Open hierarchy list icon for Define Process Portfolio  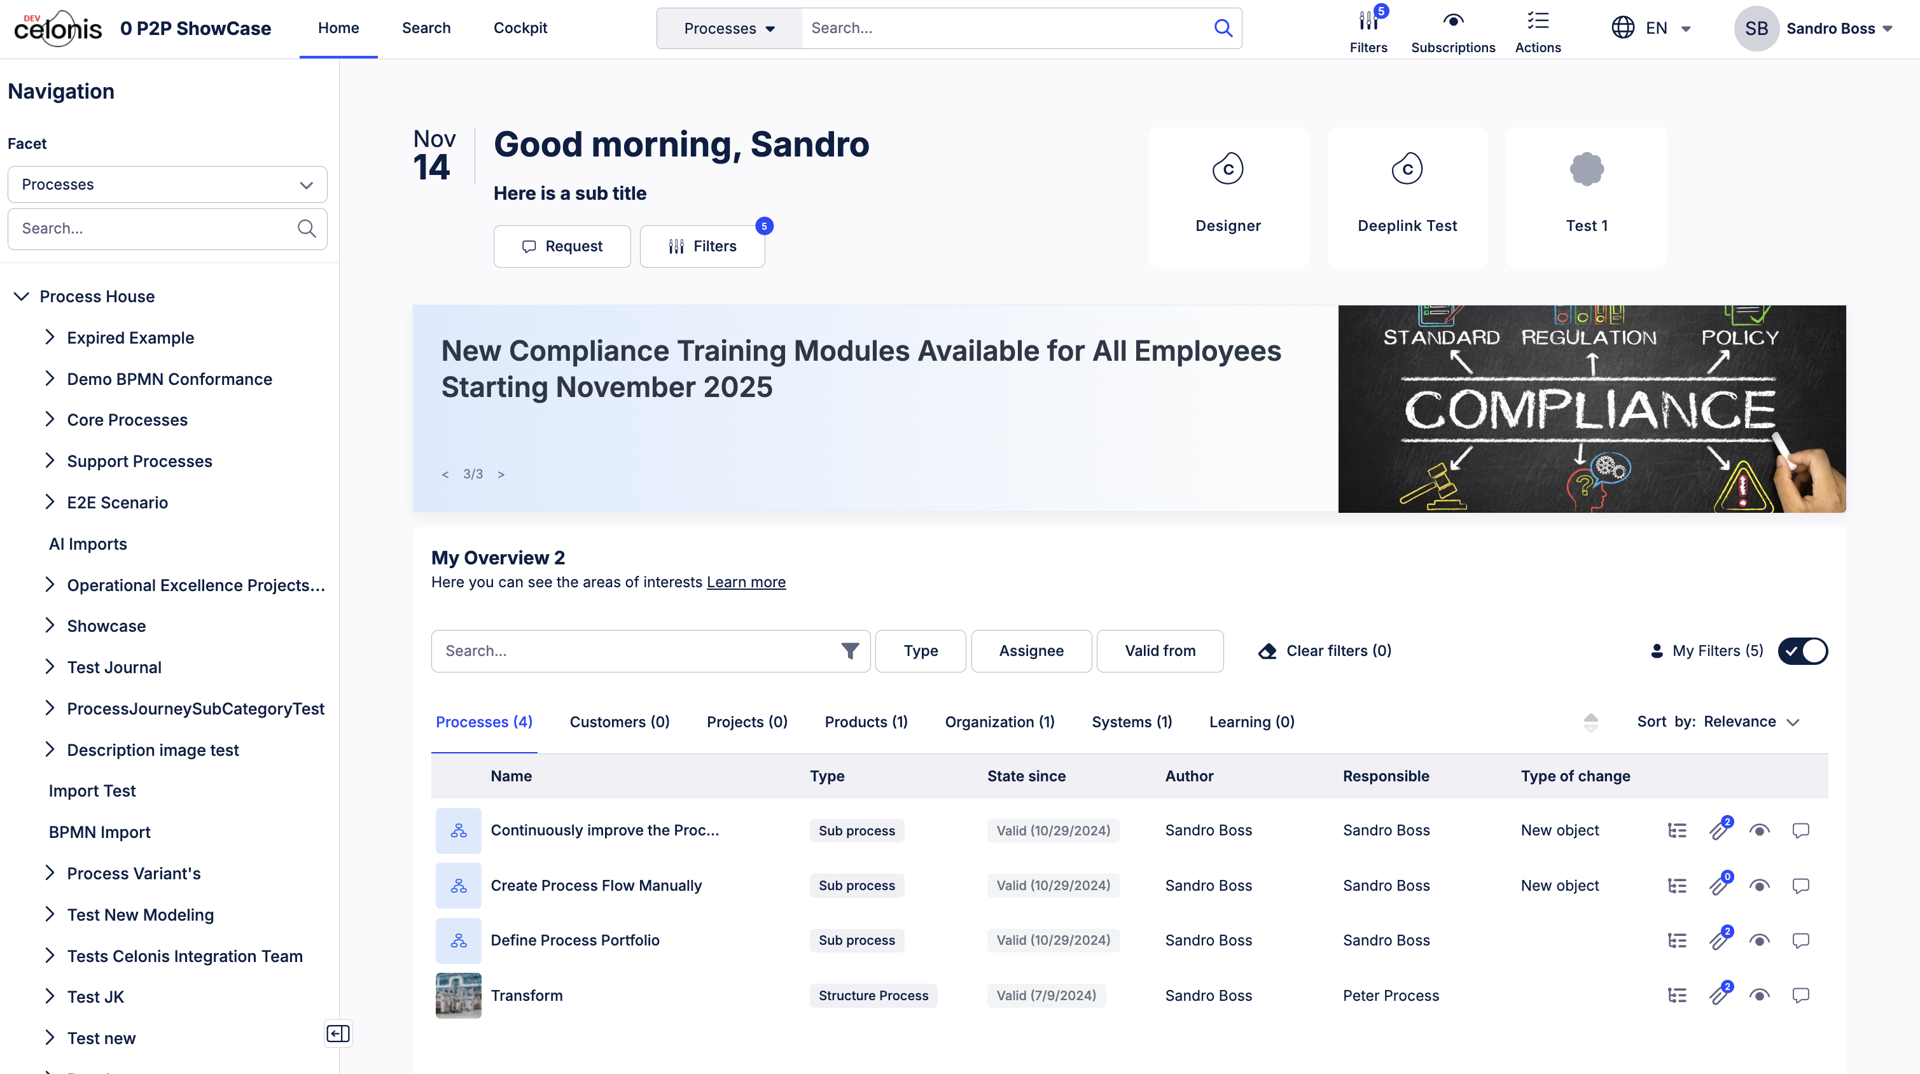tap(1677, 941)
